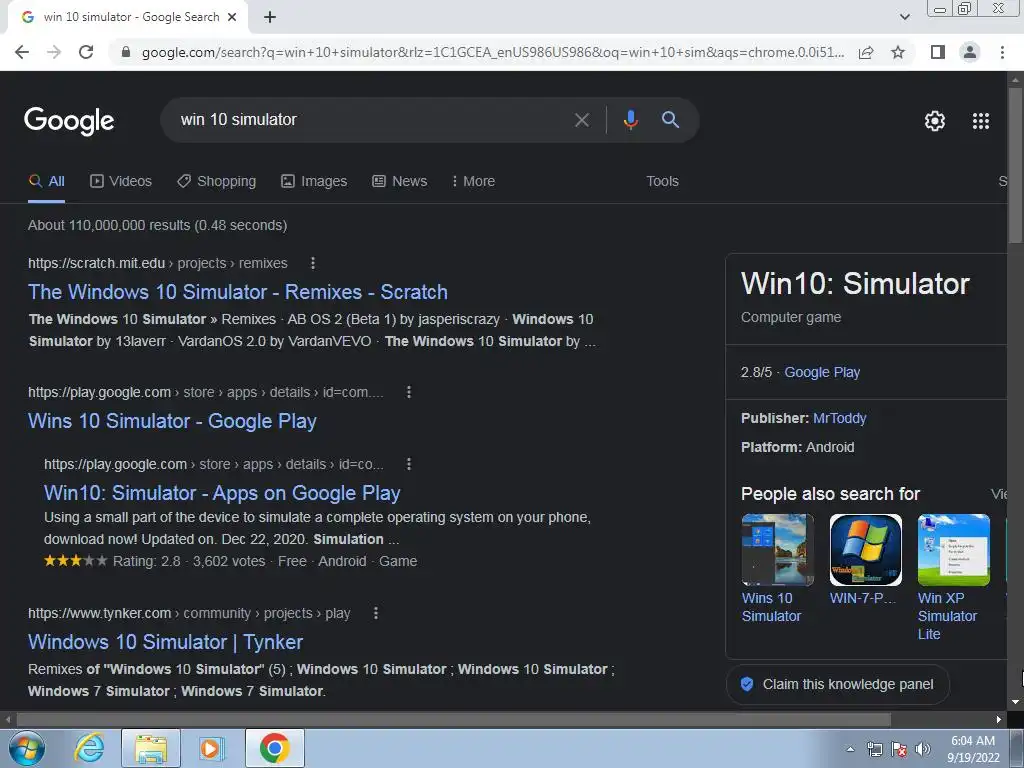Viewport: 1024px width, 768px height.
Task: Open Chrome side panel
Action: tap(937, 52)
